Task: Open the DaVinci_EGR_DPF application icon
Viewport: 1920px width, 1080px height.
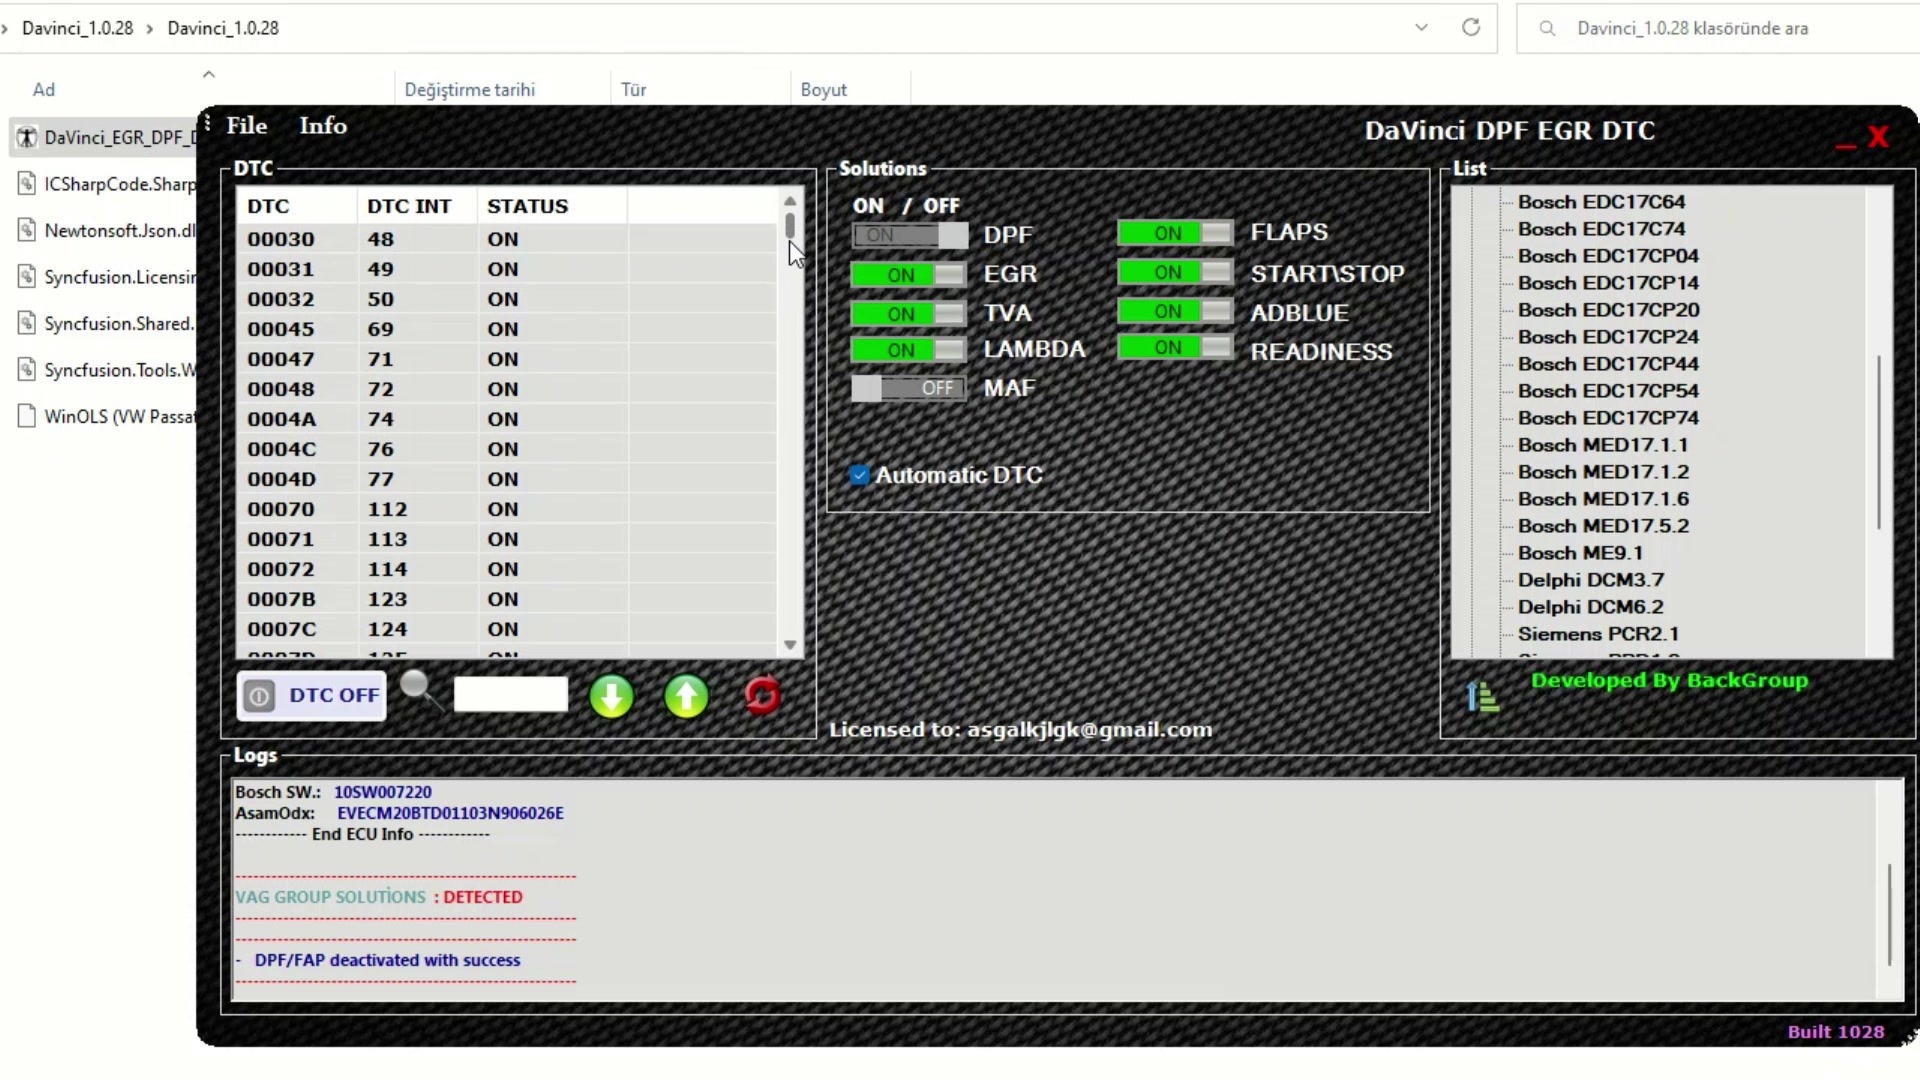Action: (27, 137)
